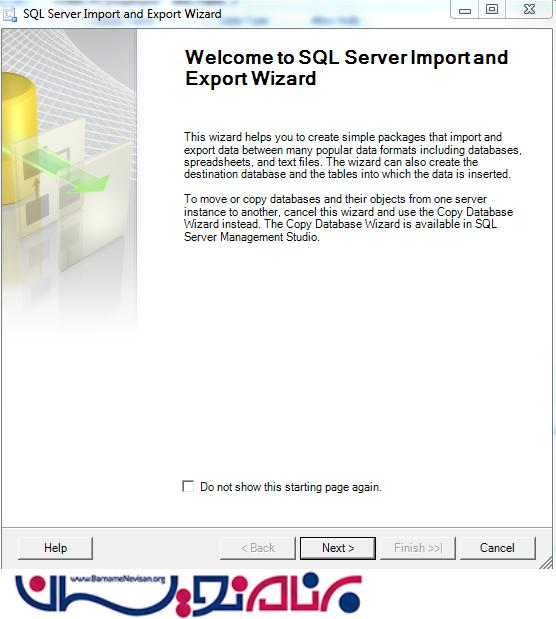Close the wizard with the X button
The height and width of the screenshot is (619, 556).
pos(529,9)
